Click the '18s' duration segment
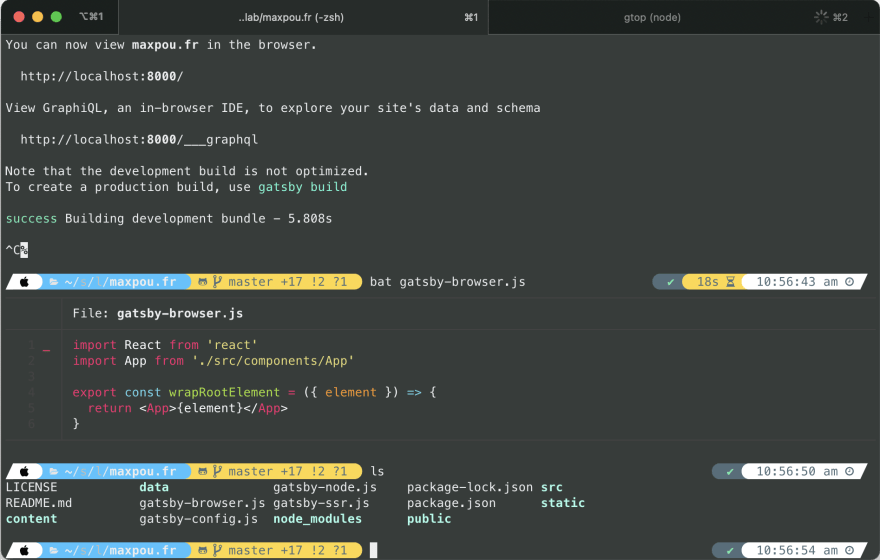Viewport: 880px width, 560px height. pos(707,282)
